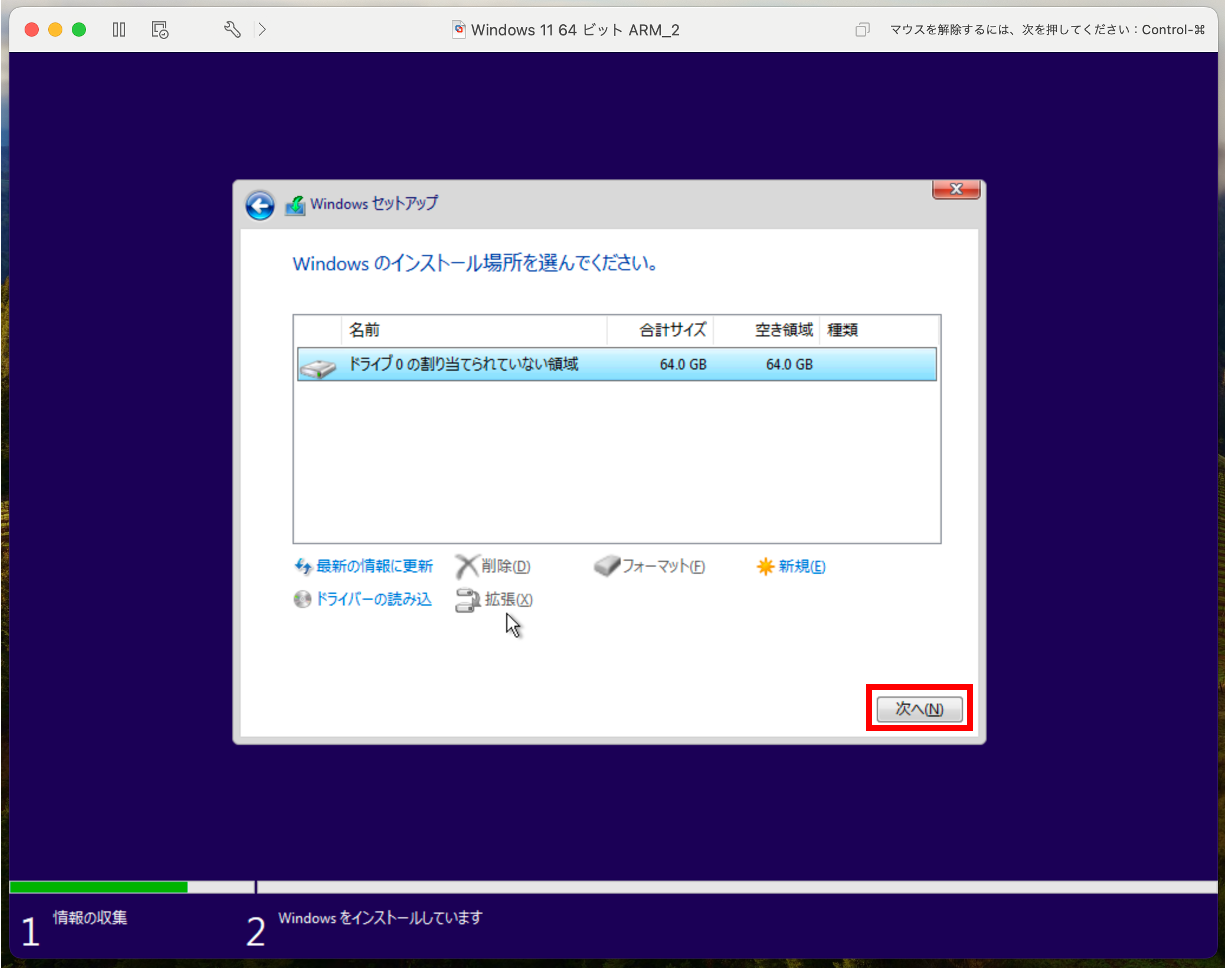
Task: Click the disc icon beside ドライバーの読み込み
Action: click(303, 600)
